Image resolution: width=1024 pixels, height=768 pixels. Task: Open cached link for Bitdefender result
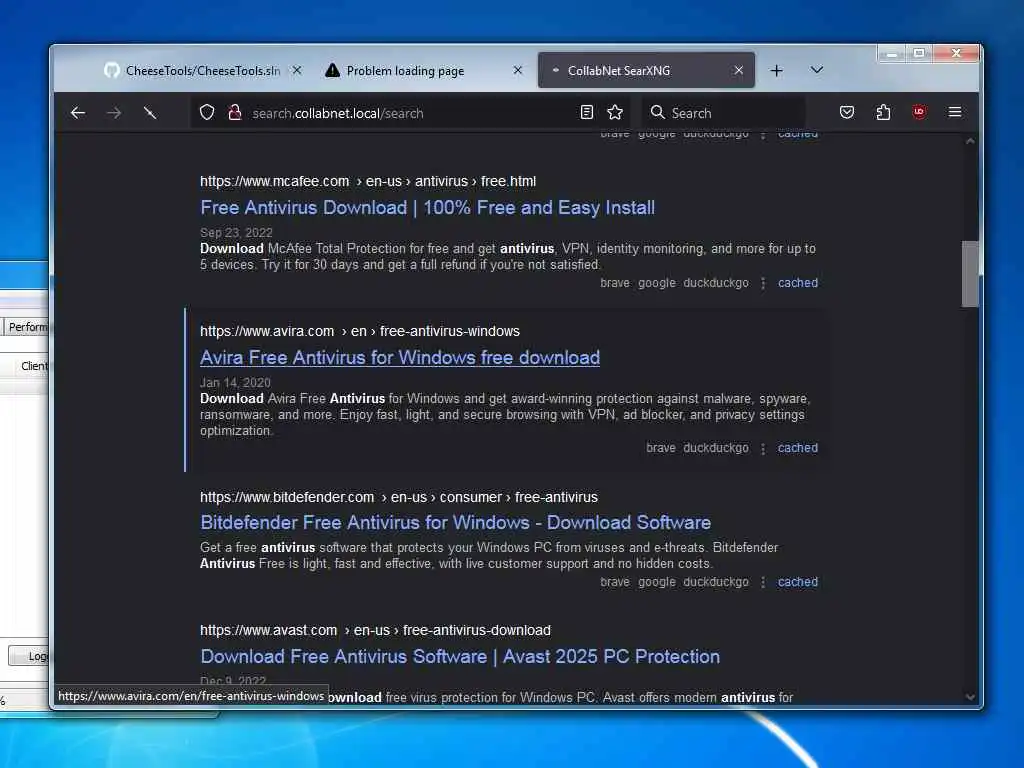pos(797,582)
